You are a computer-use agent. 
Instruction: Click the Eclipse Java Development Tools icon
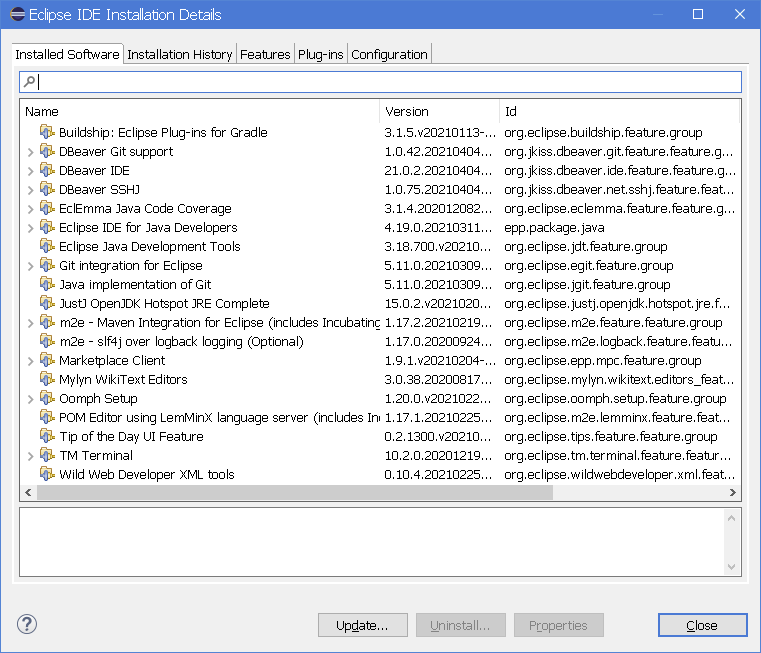point(47,246)
